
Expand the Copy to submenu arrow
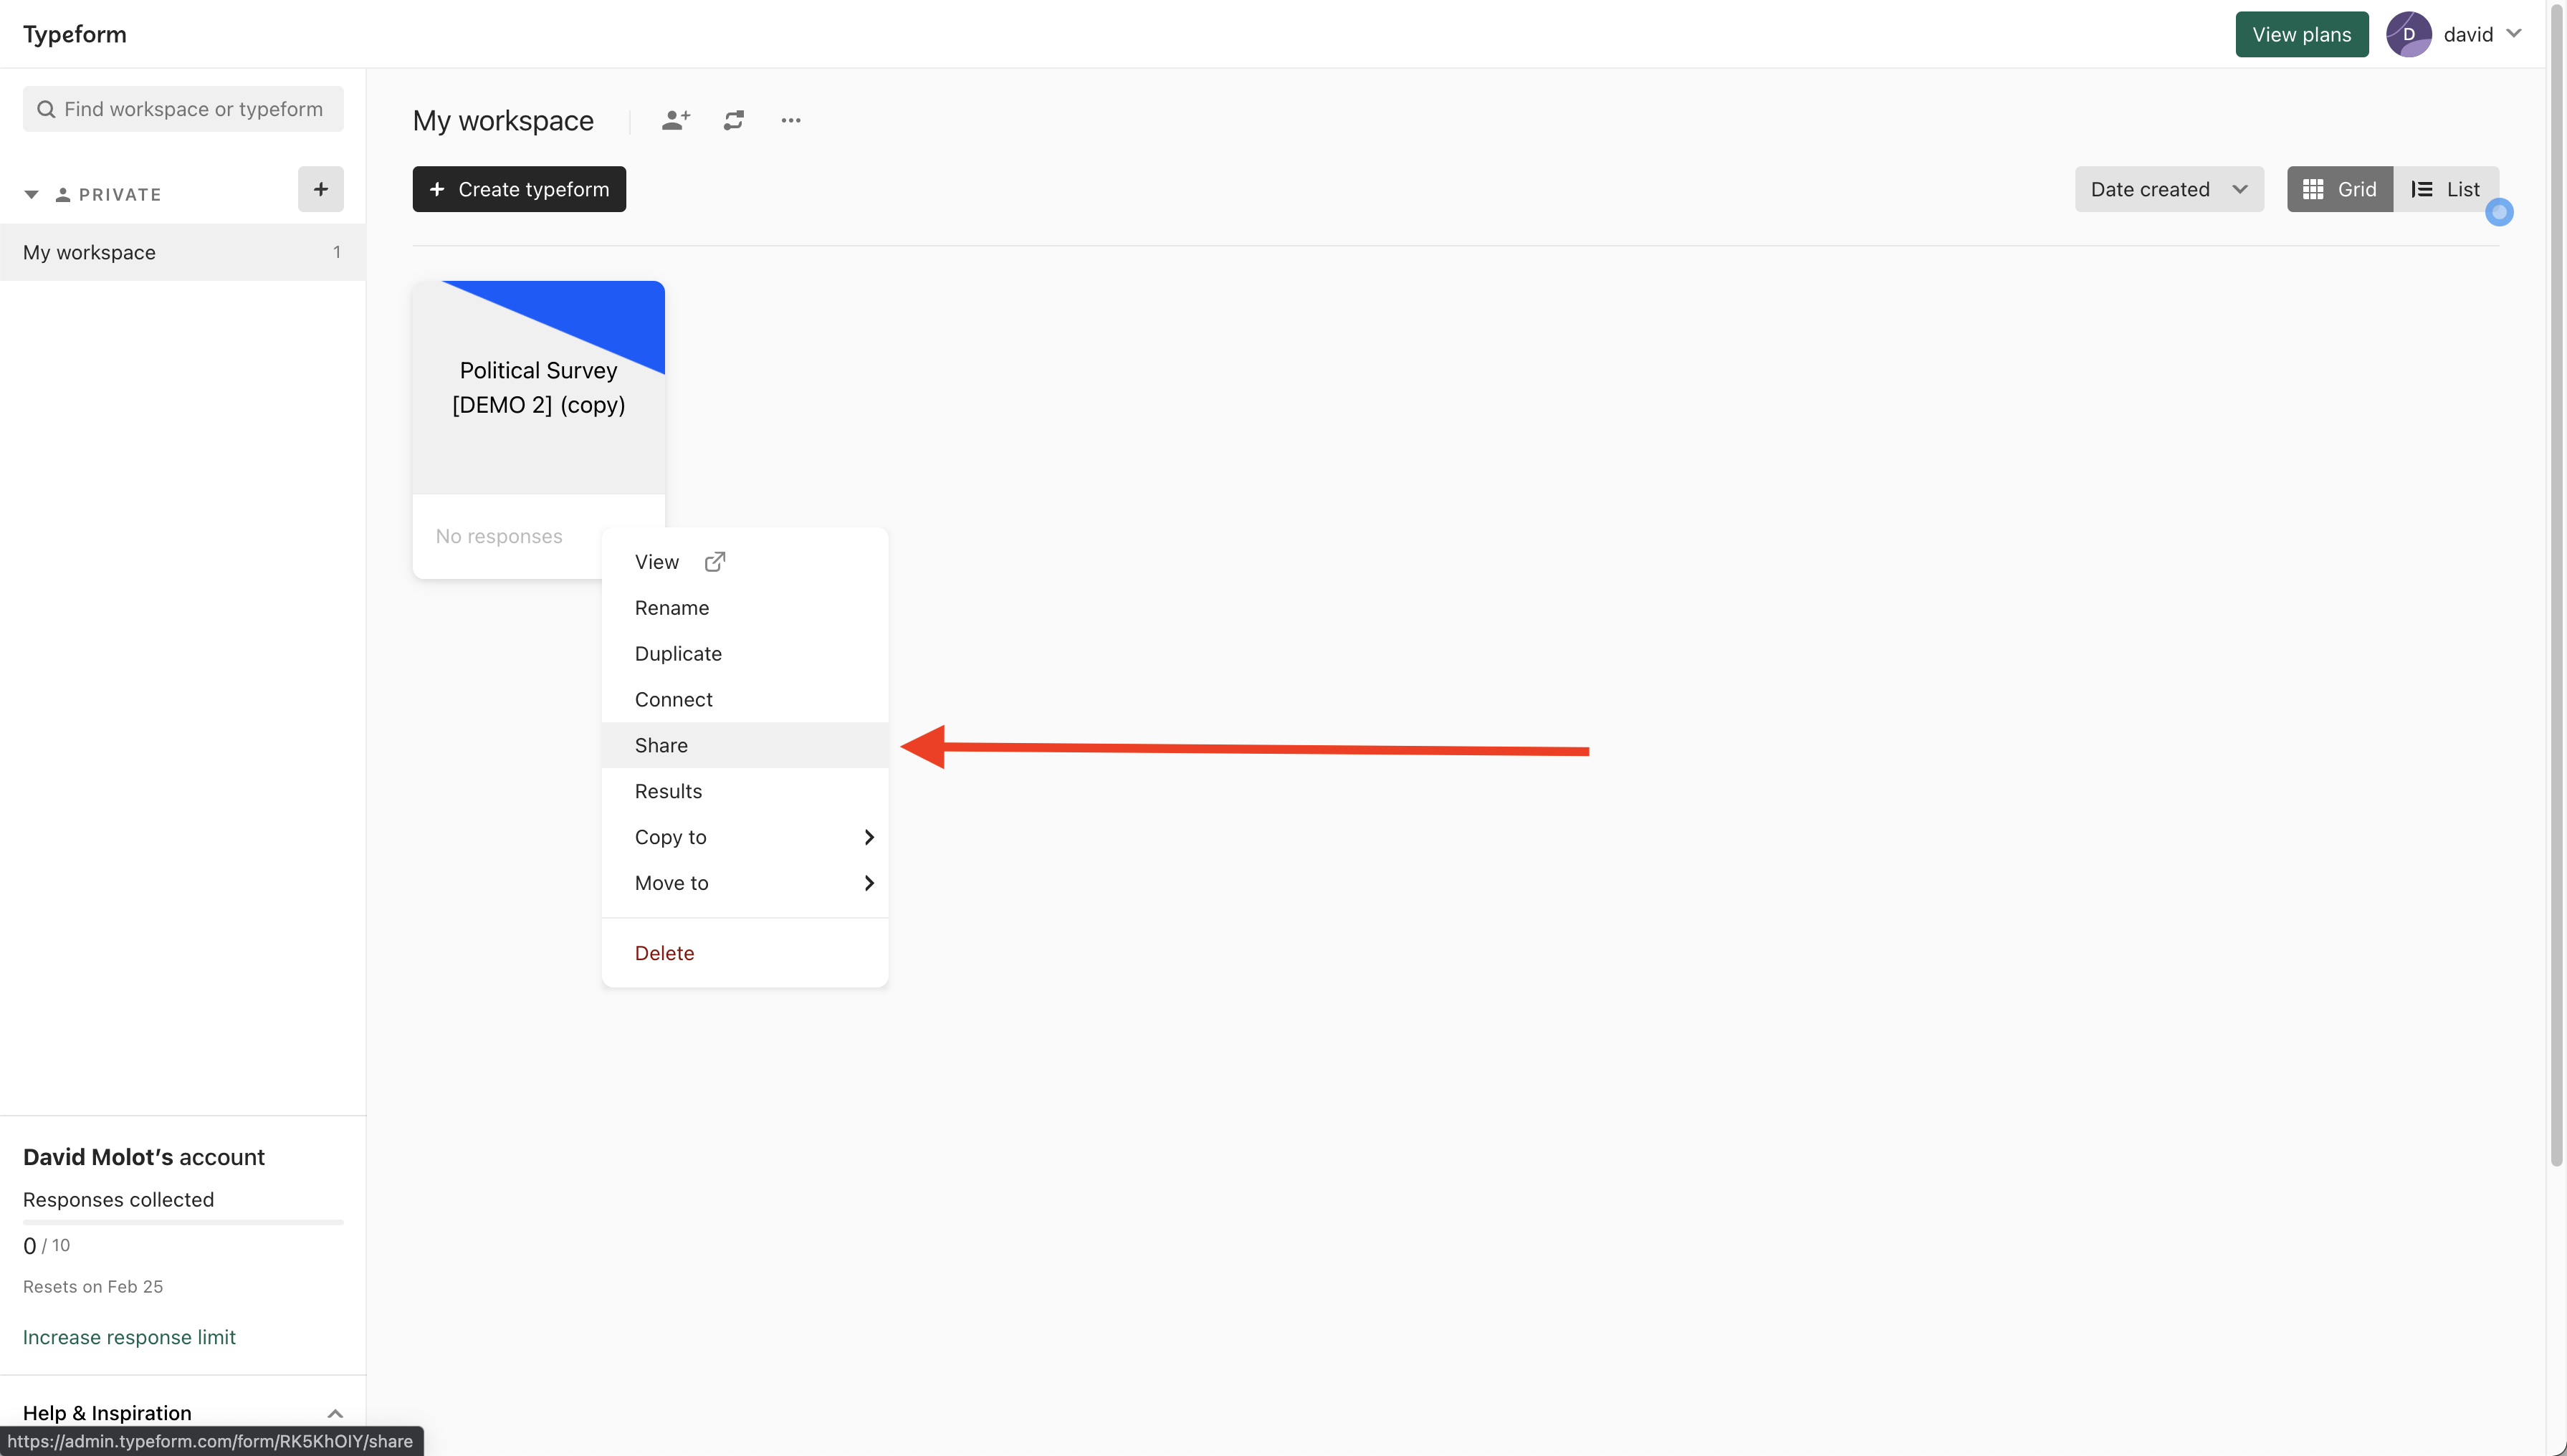[x=868, y=837]
